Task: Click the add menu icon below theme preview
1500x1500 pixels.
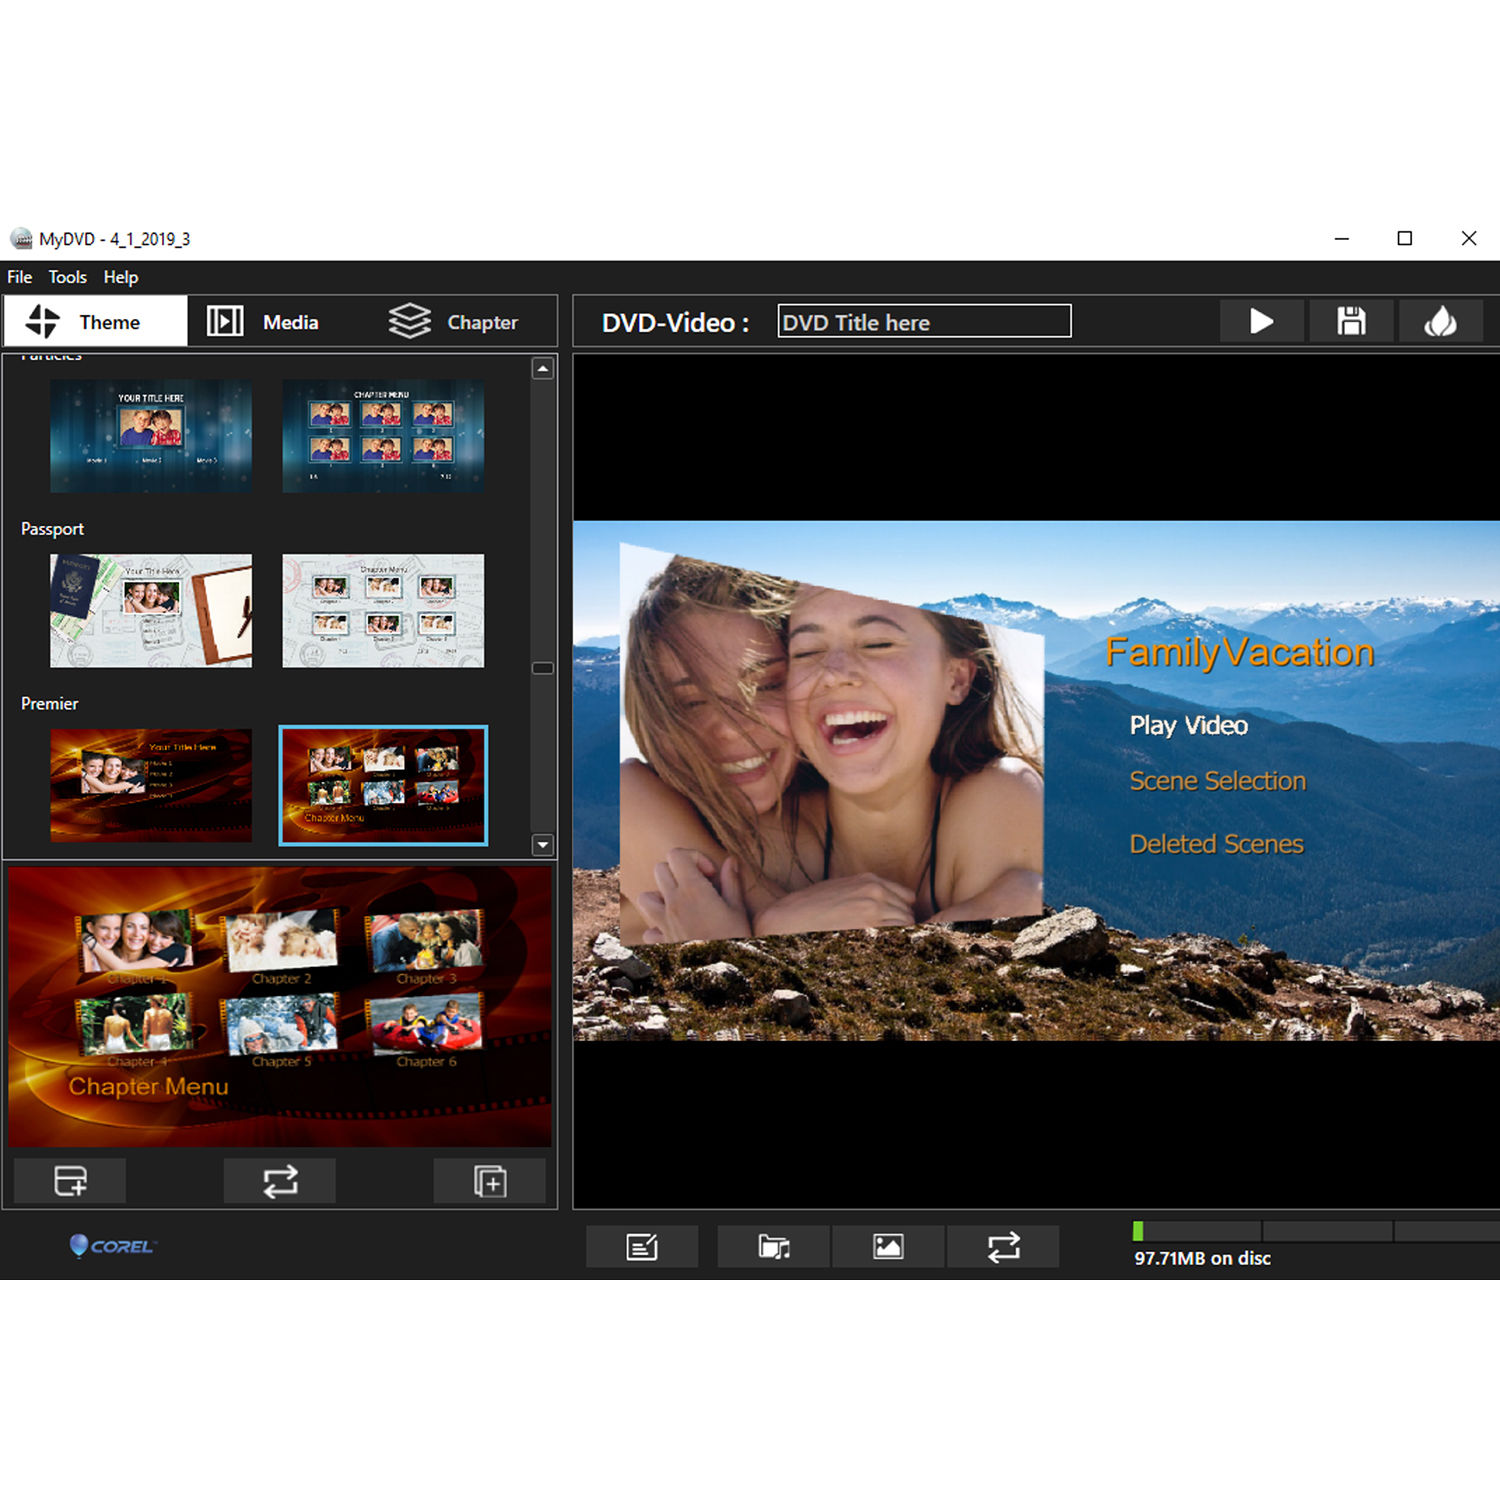Action: pyautogui.click(x=70, y=1181)
